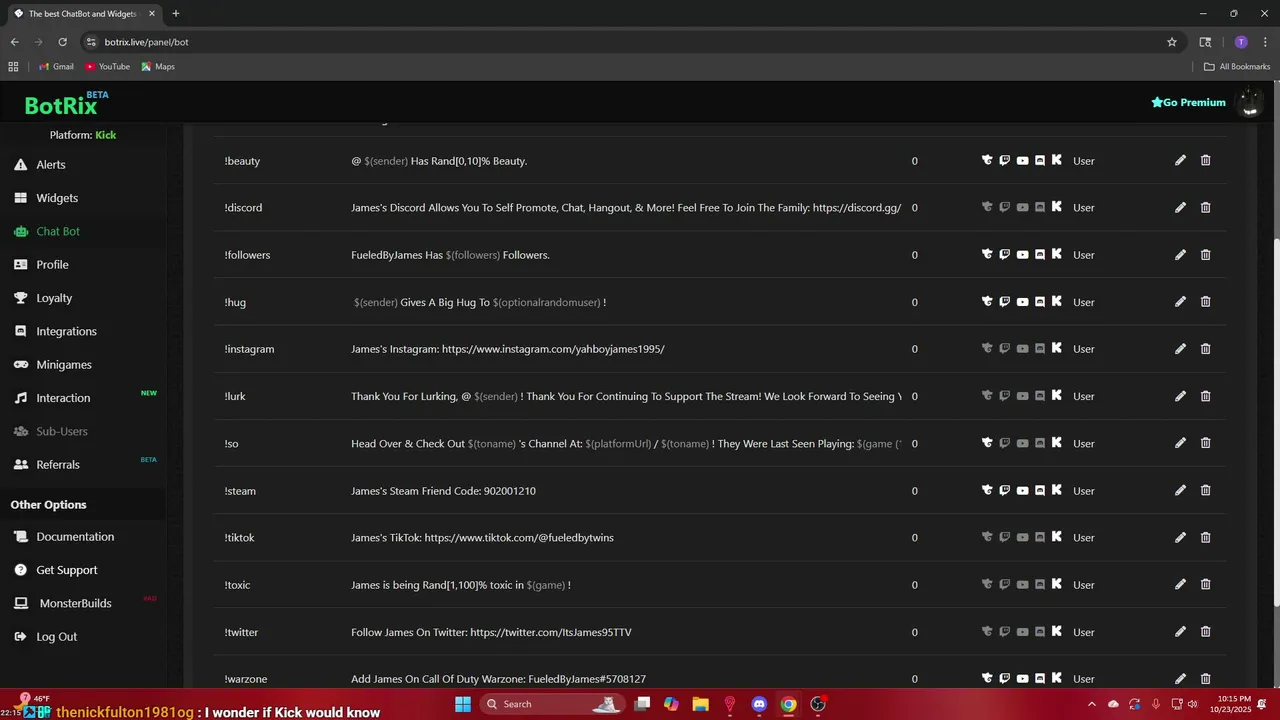Enable YouTube platform for the !instagram command
Image resolution: width=1280 pixels, height=720 pixels.
click(1022, 348)
